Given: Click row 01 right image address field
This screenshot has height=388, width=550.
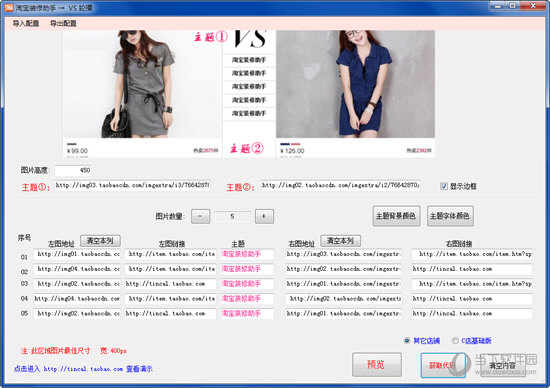Looking at the screenshot, I should click(343, 254).
